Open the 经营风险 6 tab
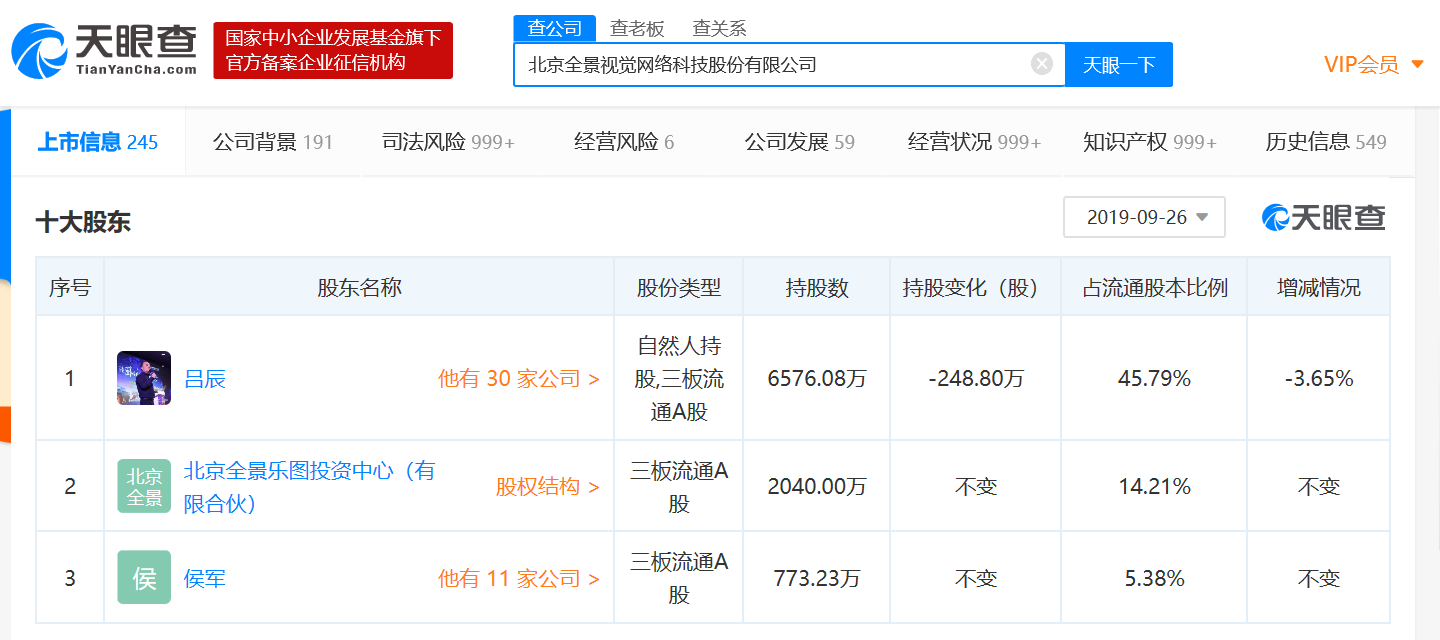 click(624, 142)
